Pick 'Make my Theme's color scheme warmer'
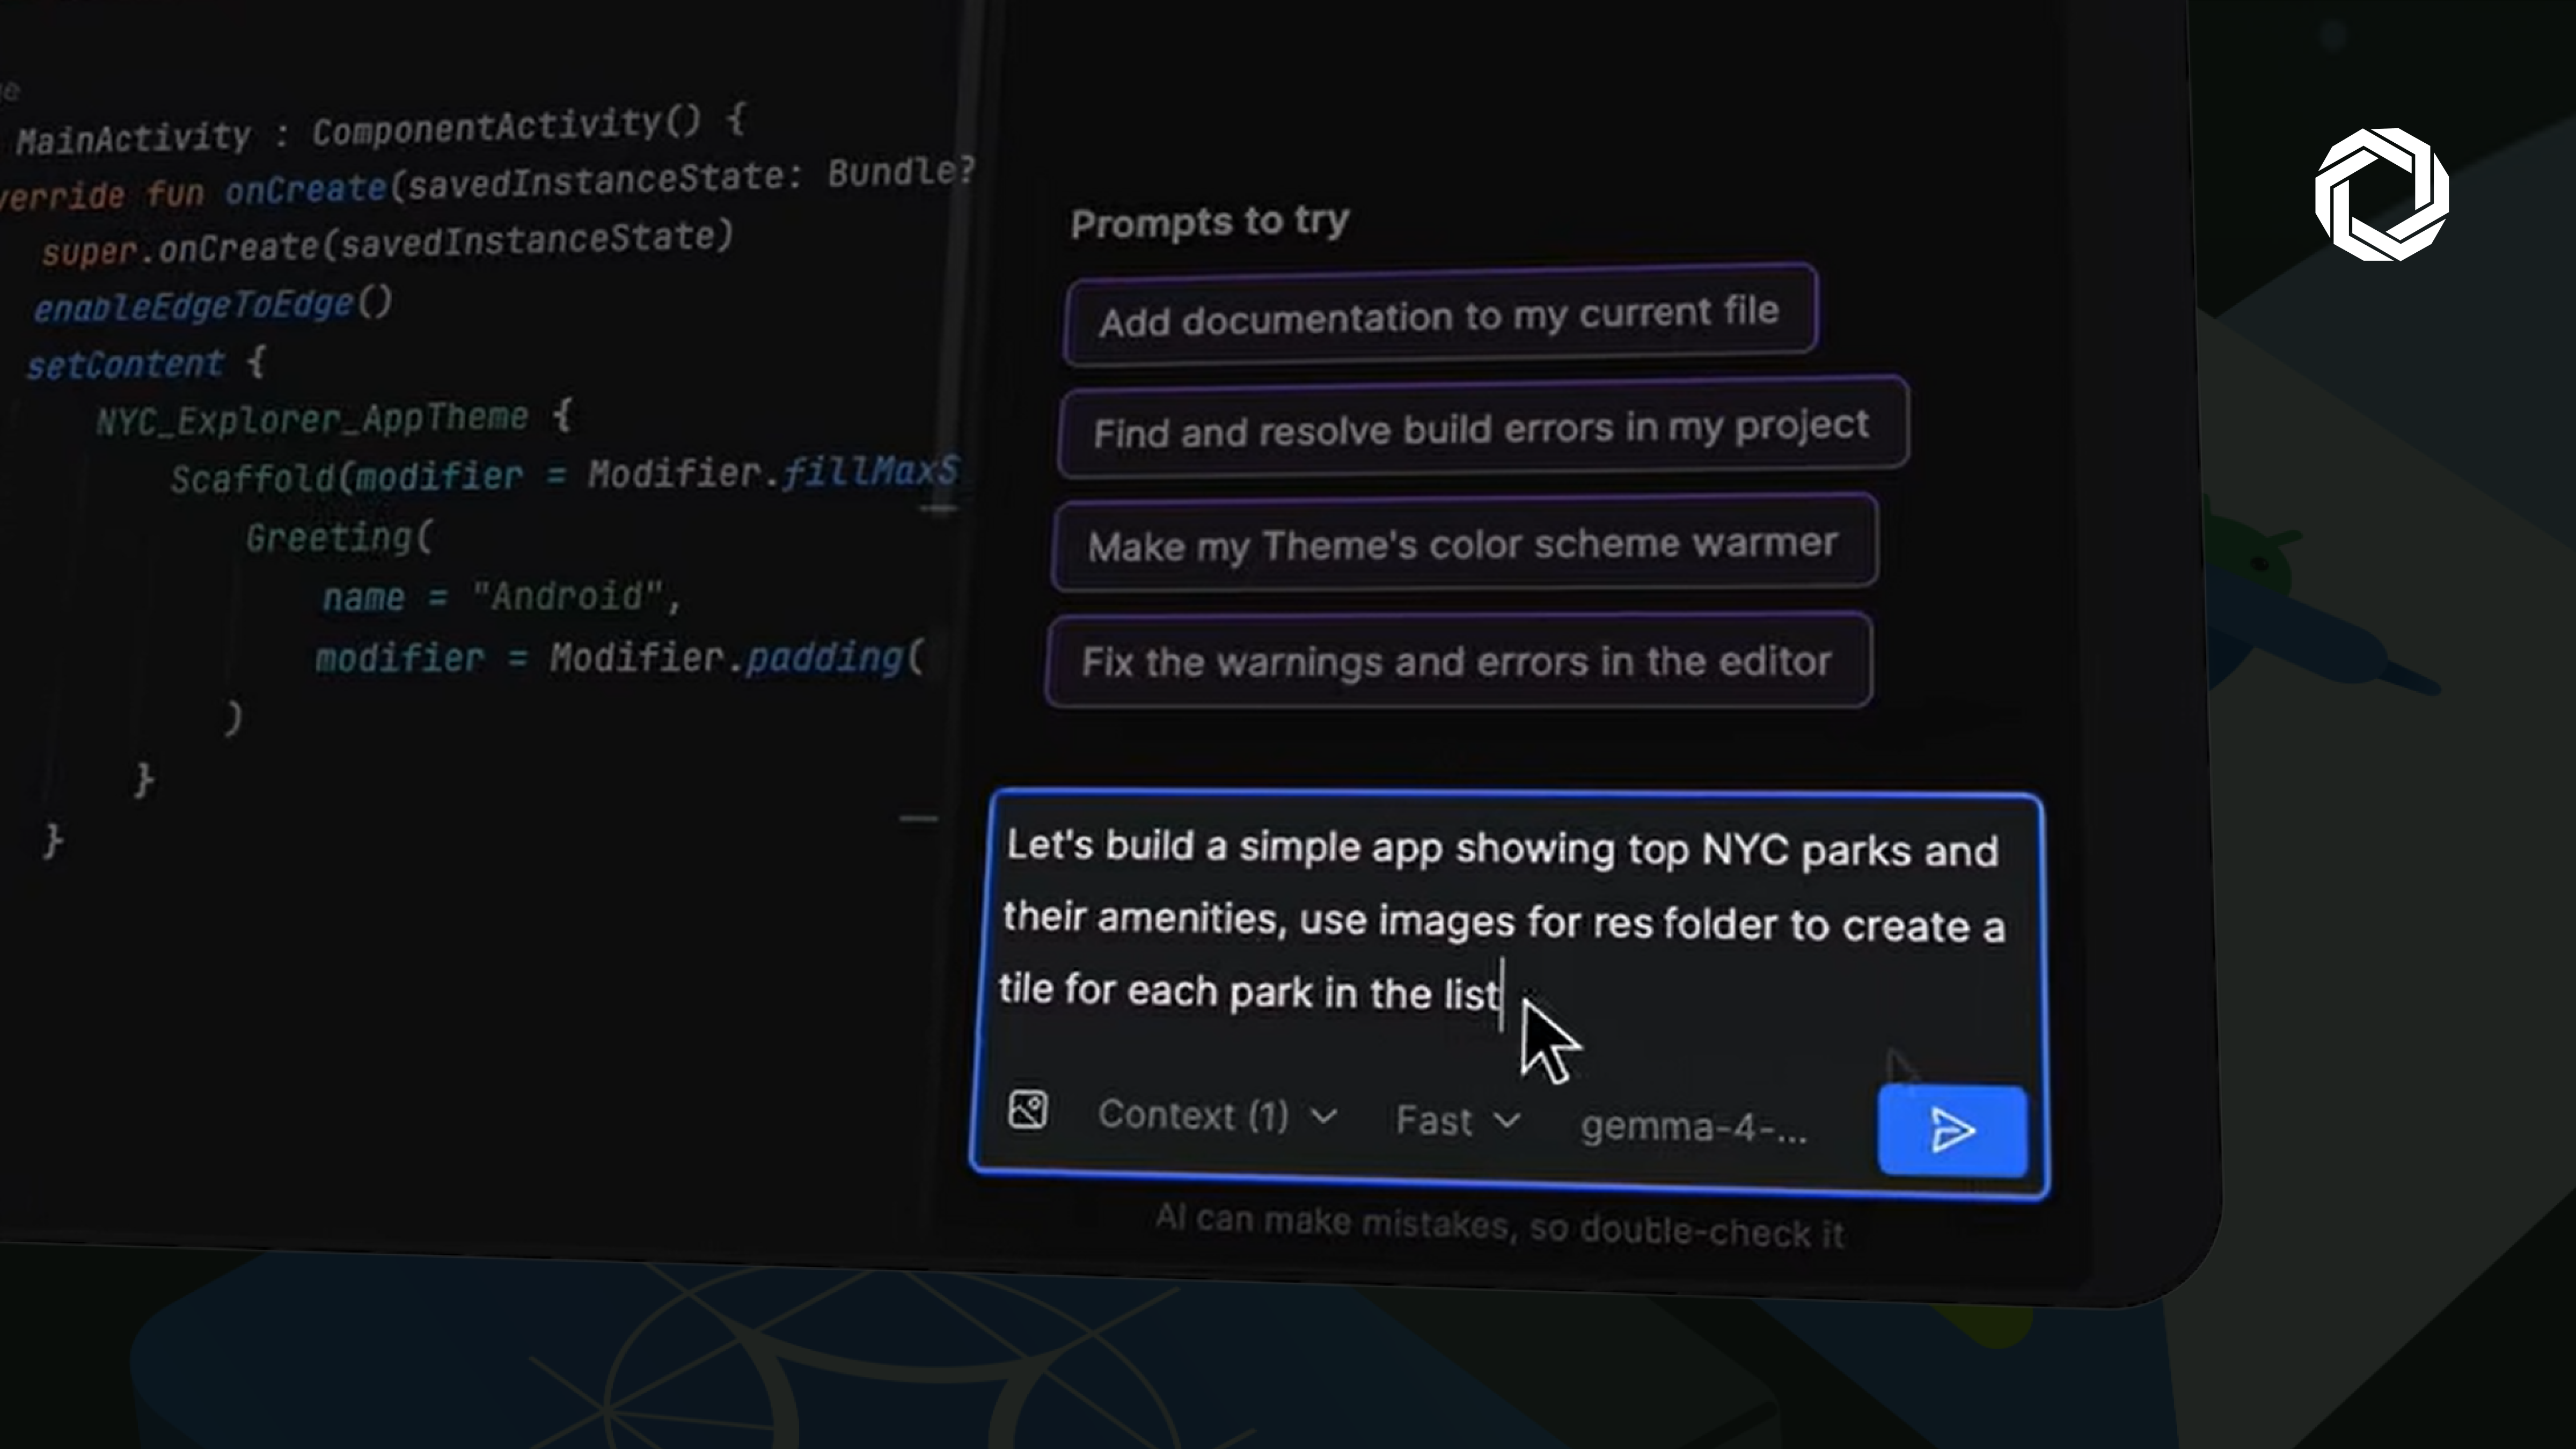This screenshot has height=1449, width=2576. click(x=1462, y=544)
